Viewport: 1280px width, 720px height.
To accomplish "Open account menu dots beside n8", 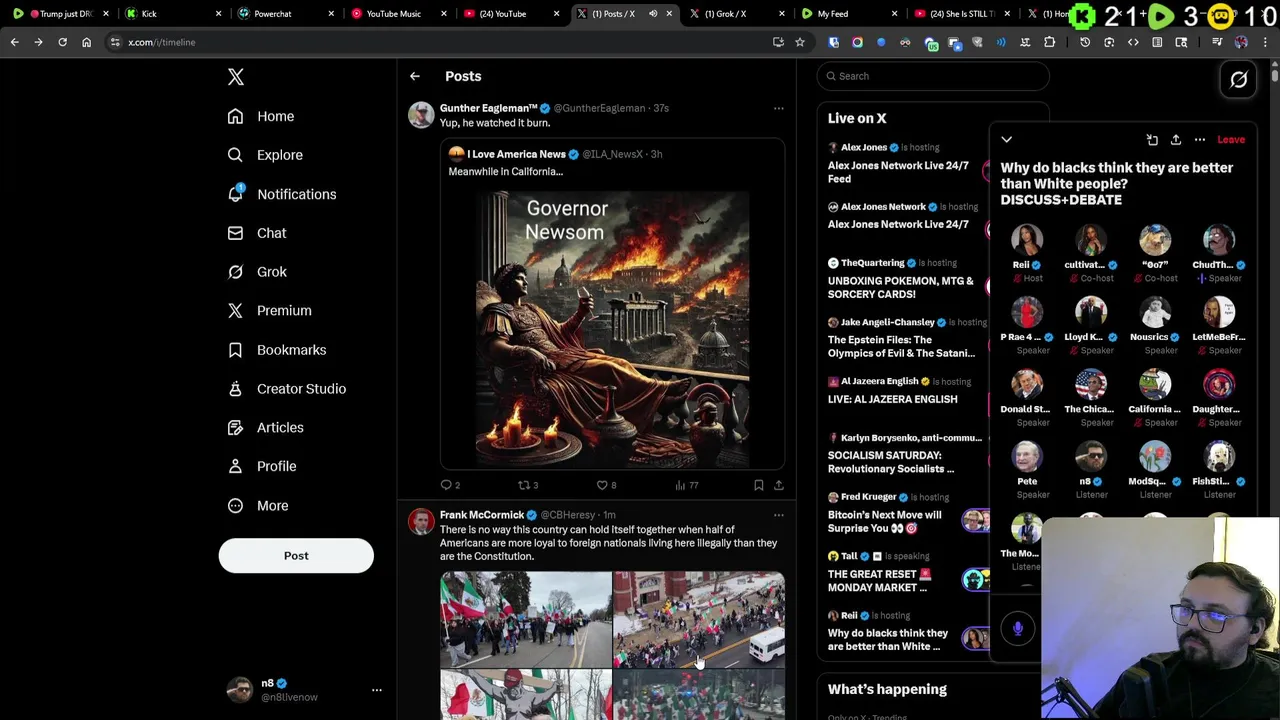I will click(x=377, y=690).
